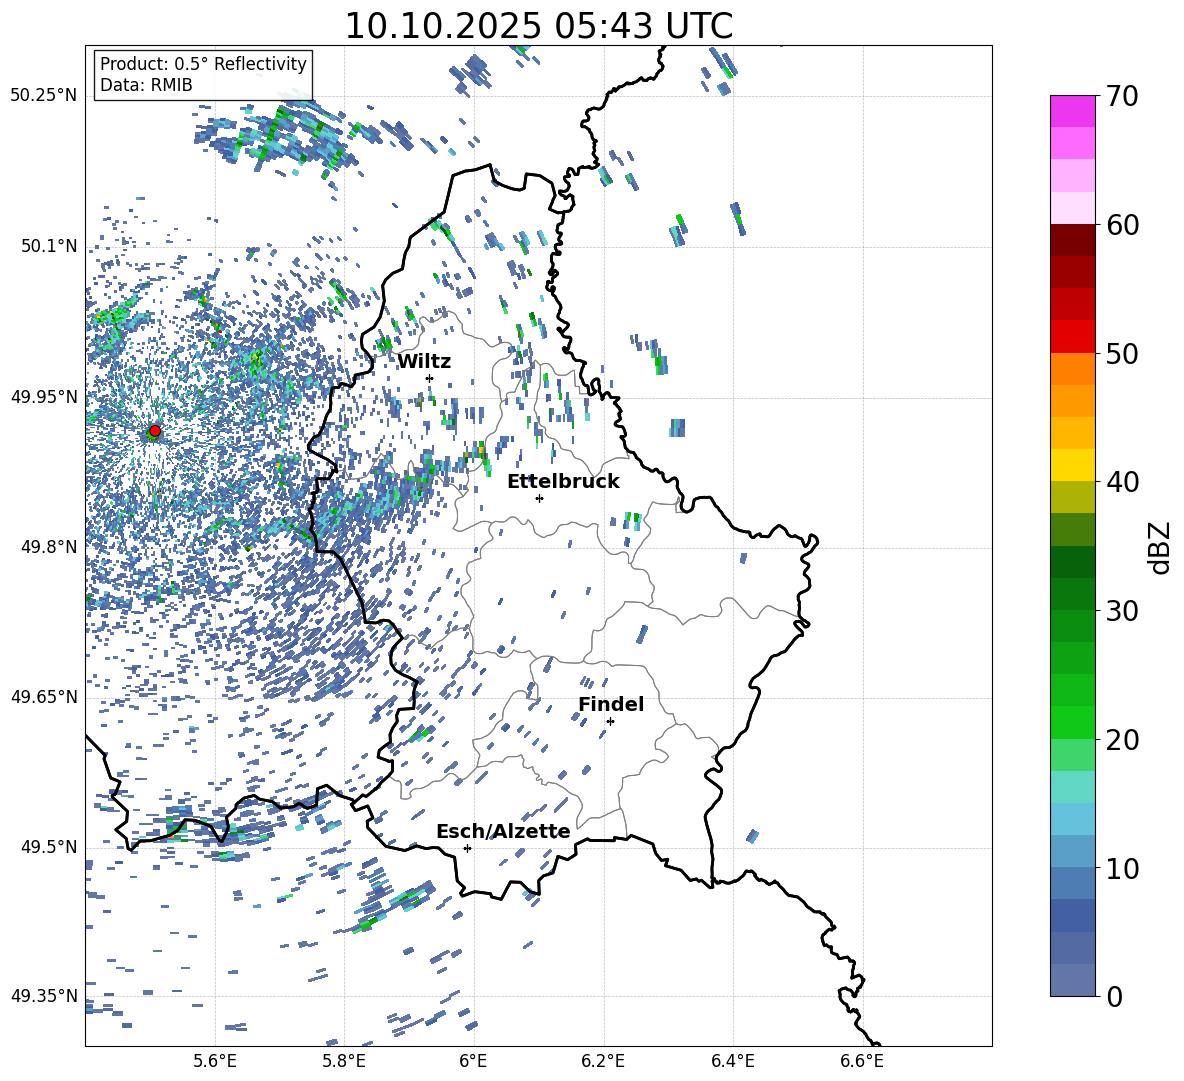Viewport: 1184px width, 1081px height.
Task: Click the Data: RMIB text
Action: 146,85
